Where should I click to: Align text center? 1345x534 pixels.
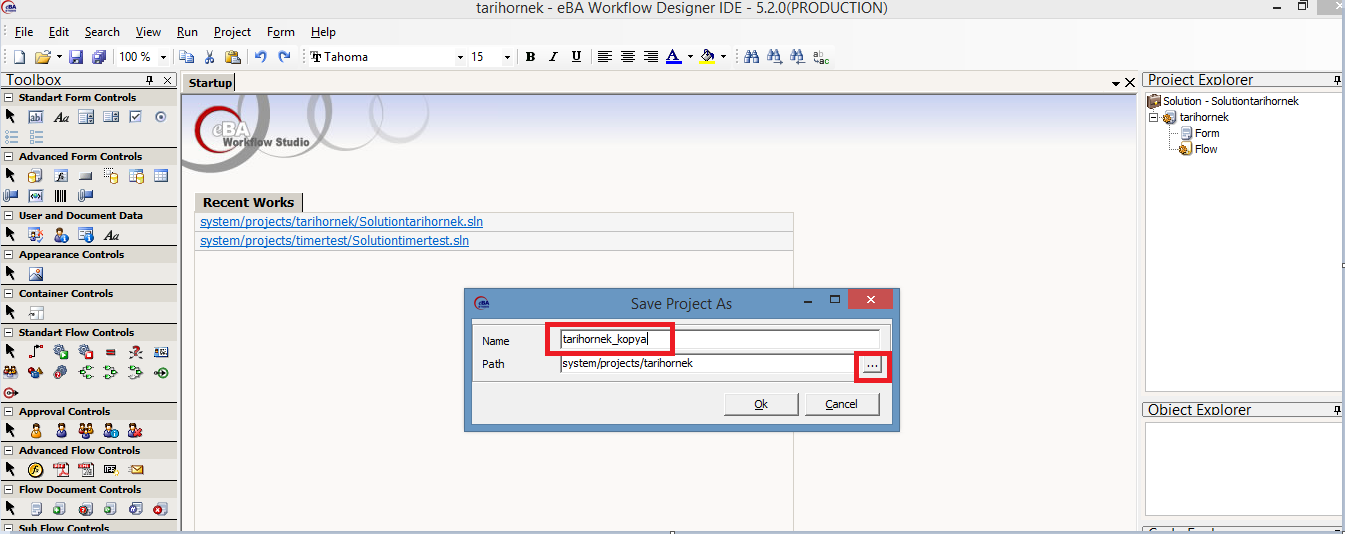(x=628, y=57)
